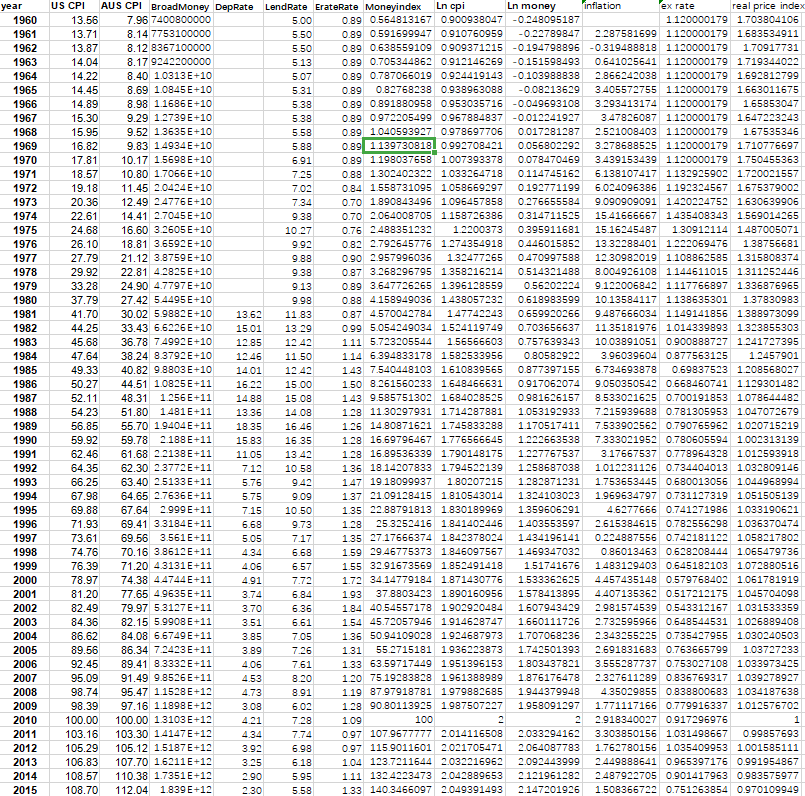Select year cell 2010

25,720
